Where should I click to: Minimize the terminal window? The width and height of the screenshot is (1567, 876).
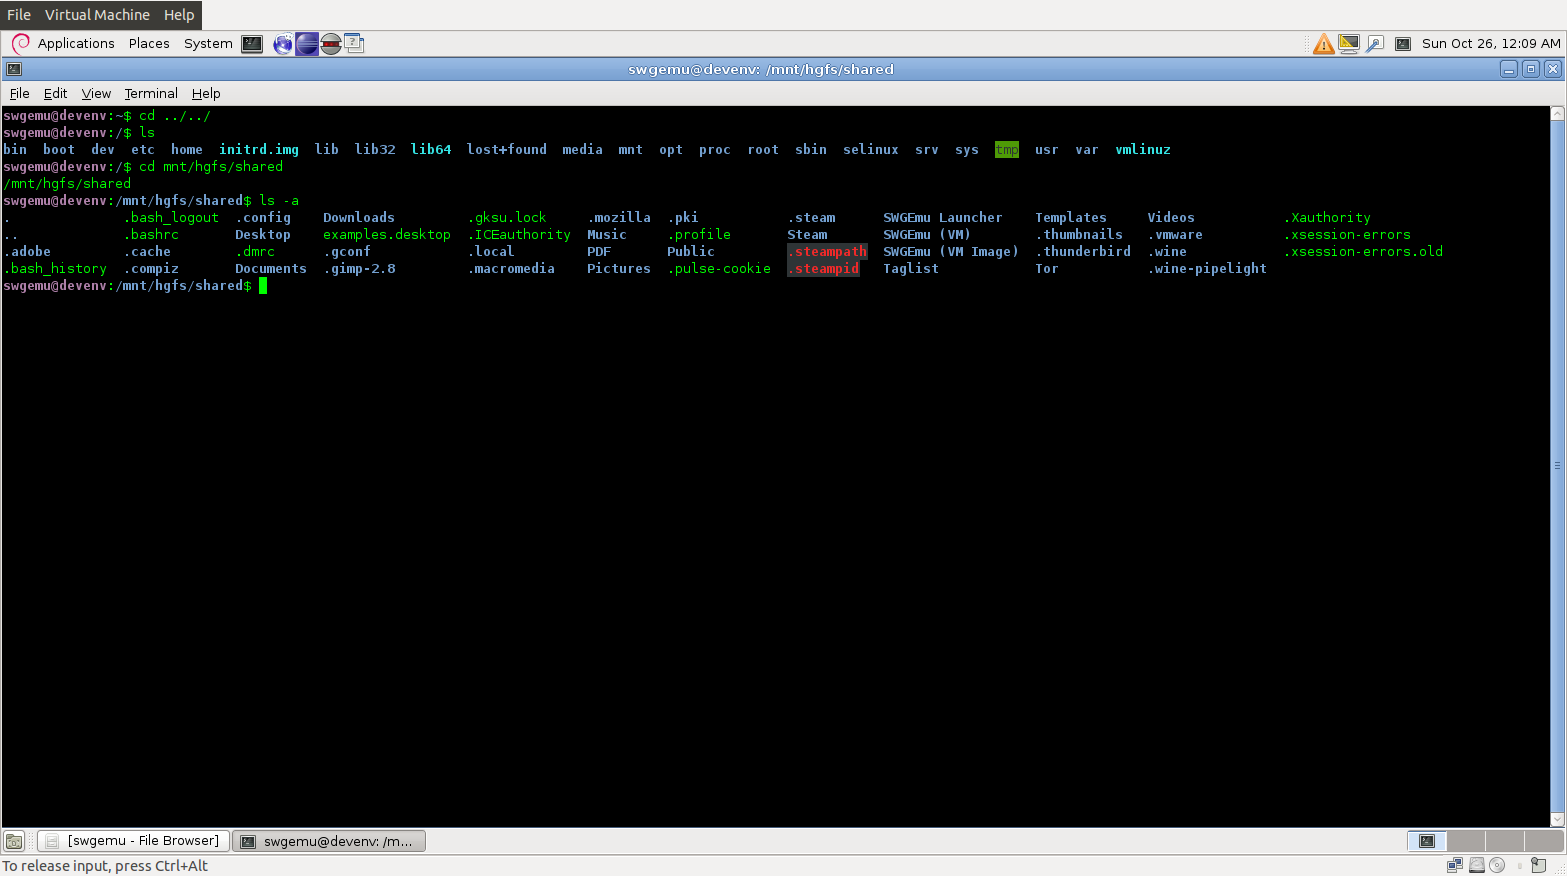click(x=1509, y=69)
